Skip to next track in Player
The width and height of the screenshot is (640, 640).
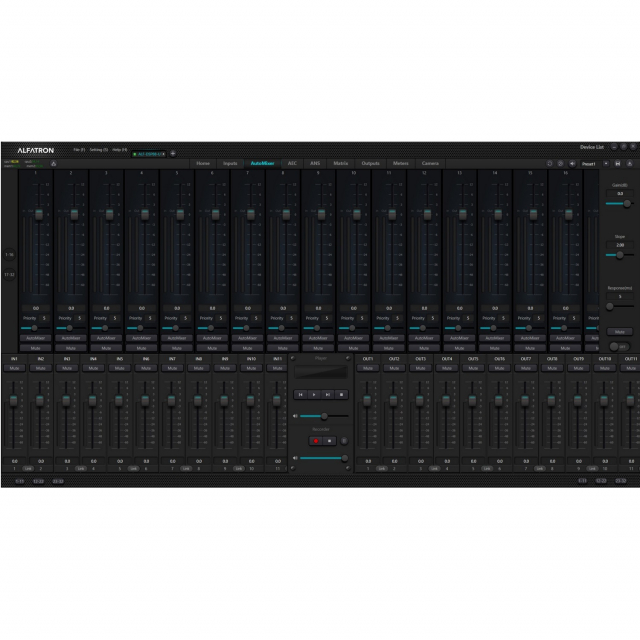point(327,395)
